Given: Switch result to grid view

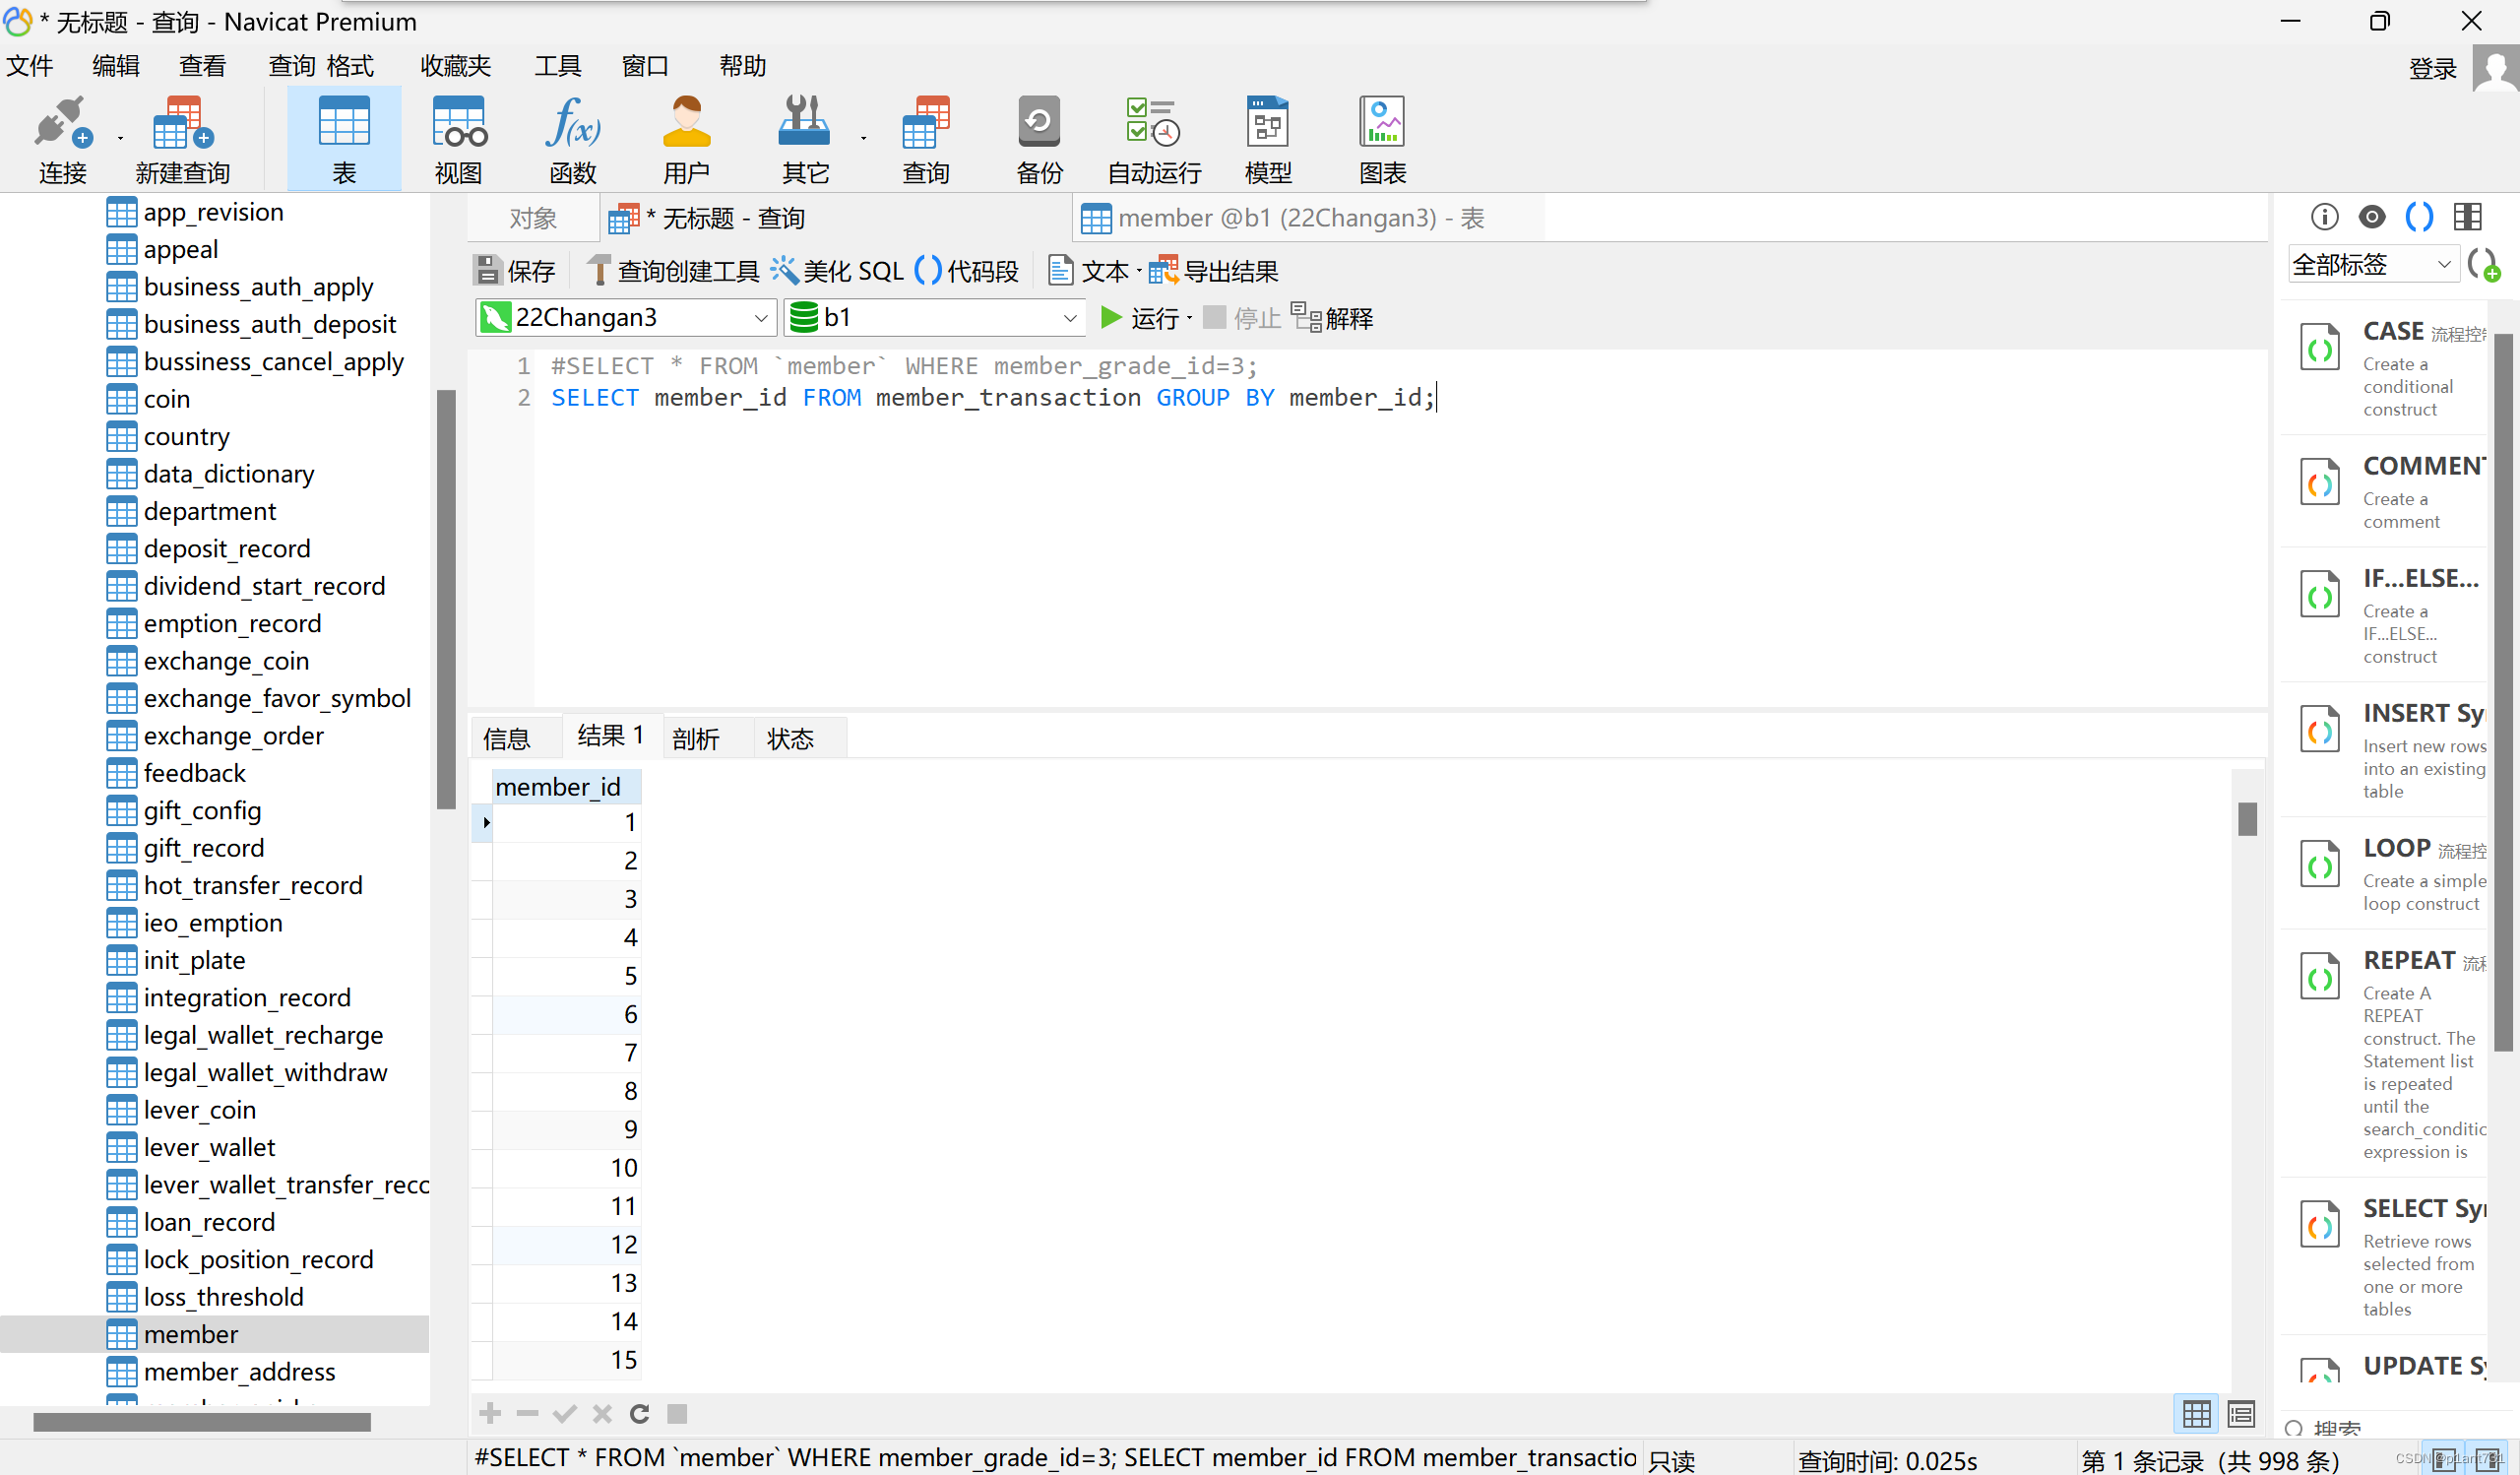Looking at the screenshot, I should pyautogui.click(x=2196, y=1414).
